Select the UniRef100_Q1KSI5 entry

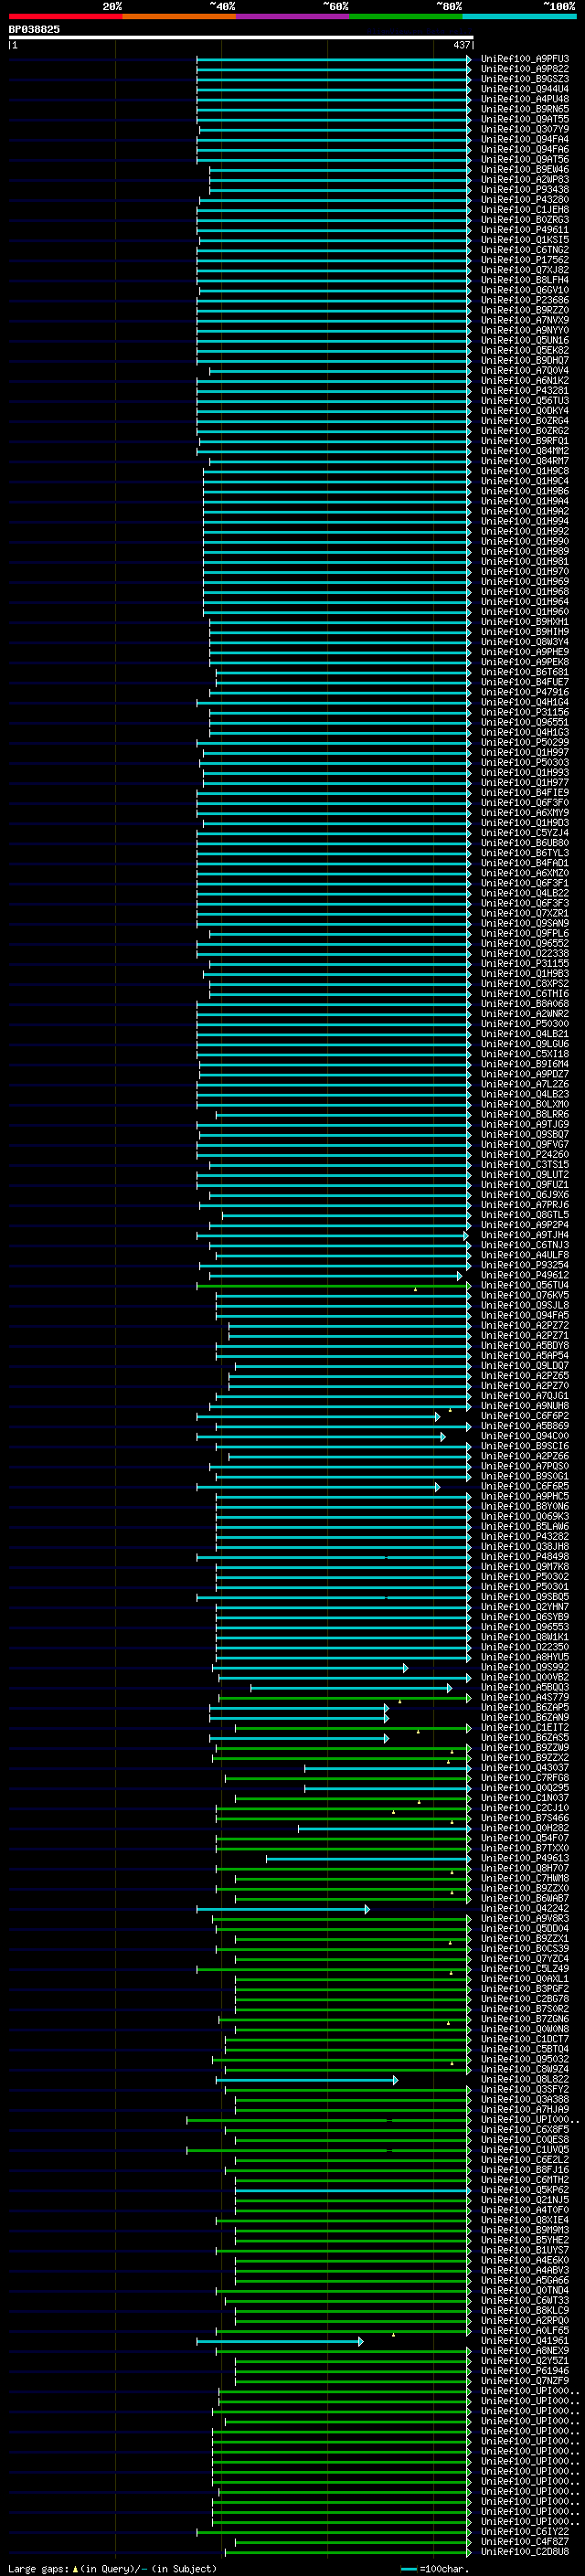[525, 240]
